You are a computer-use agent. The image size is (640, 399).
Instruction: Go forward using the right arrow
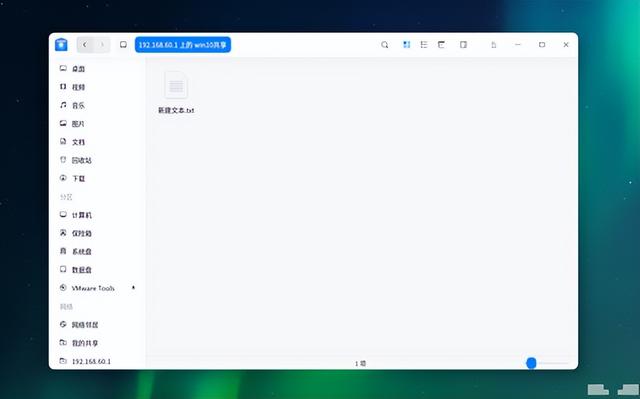coord(102,44)
